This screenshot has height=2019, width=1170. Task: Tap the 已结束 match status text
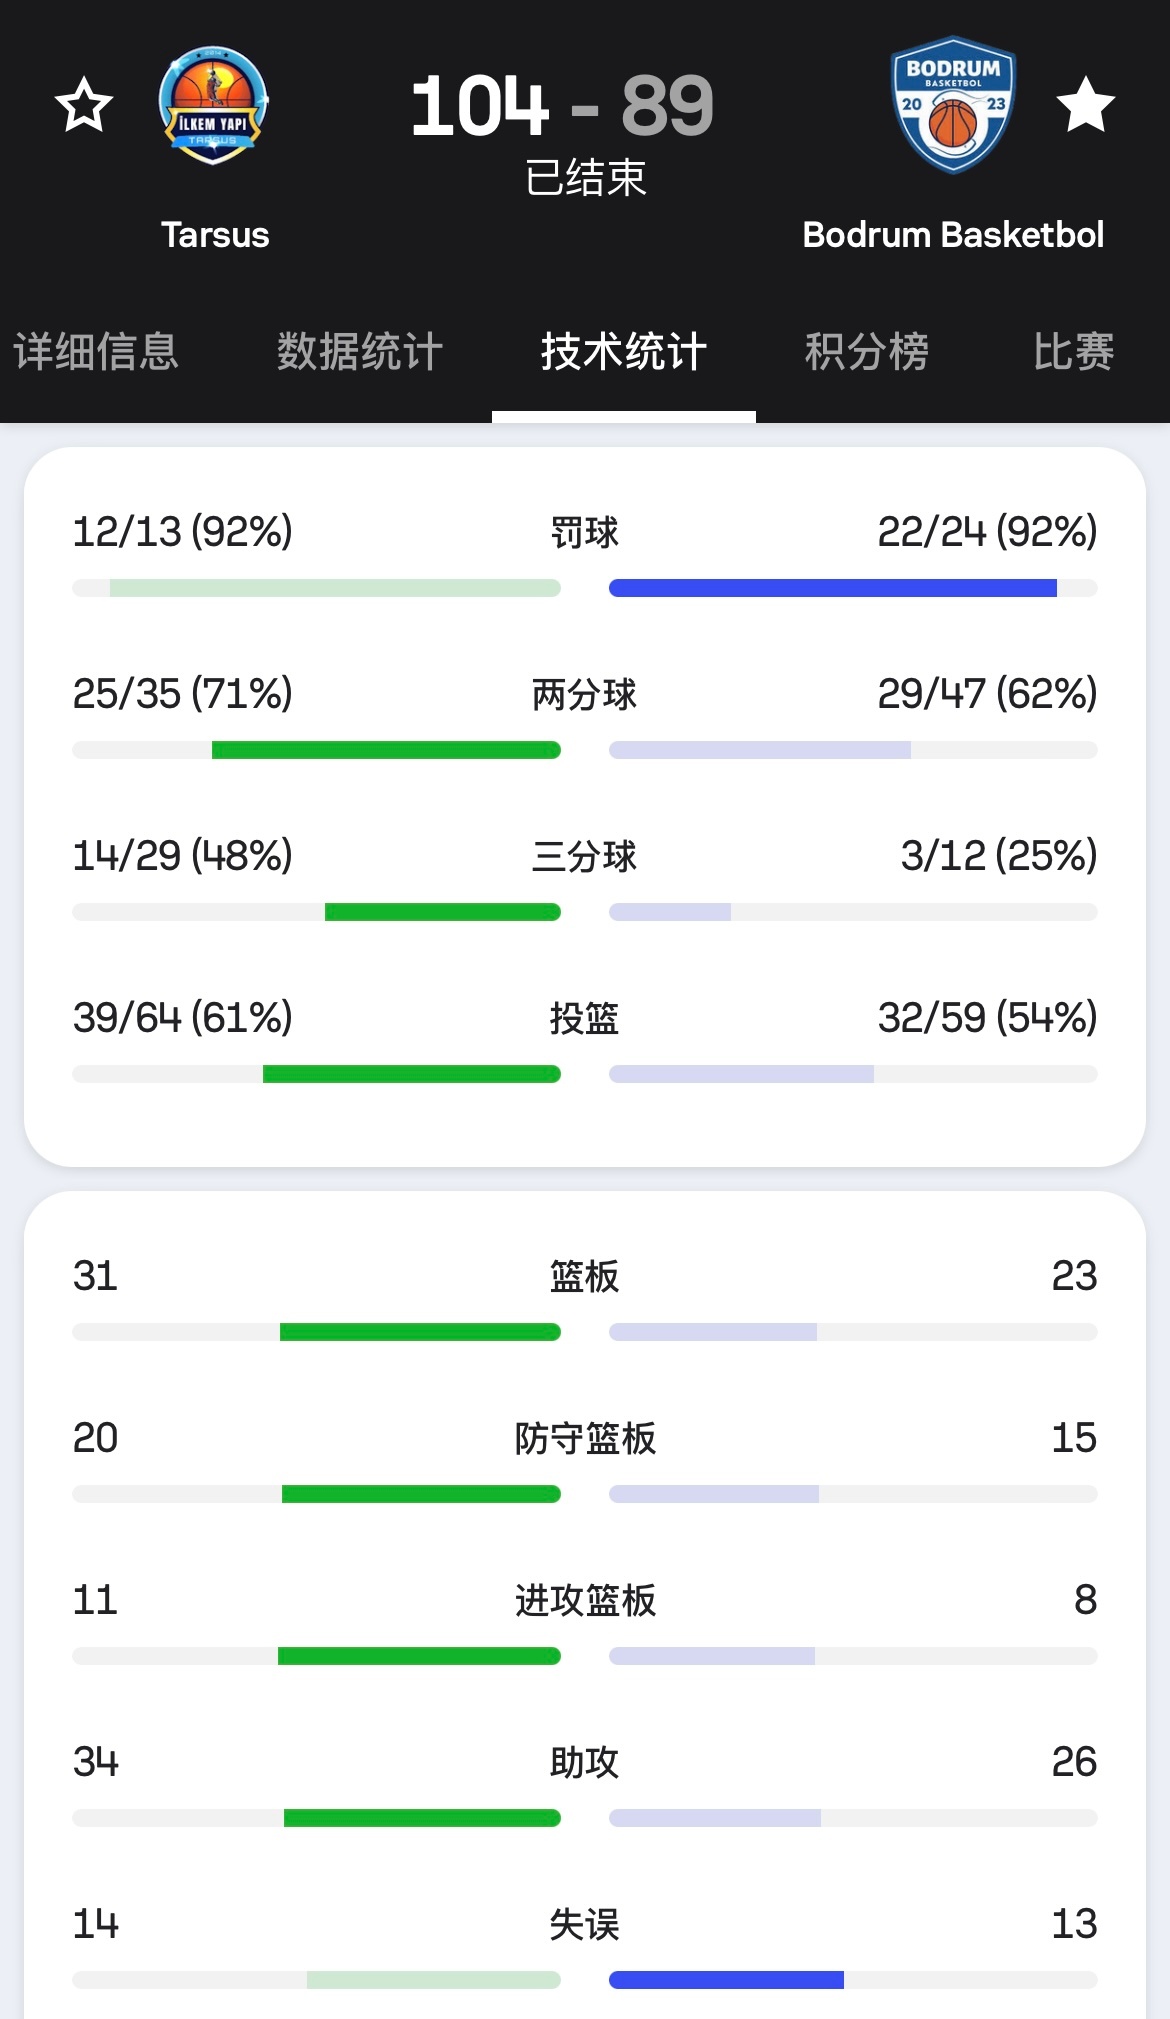(x=586, y=179)
